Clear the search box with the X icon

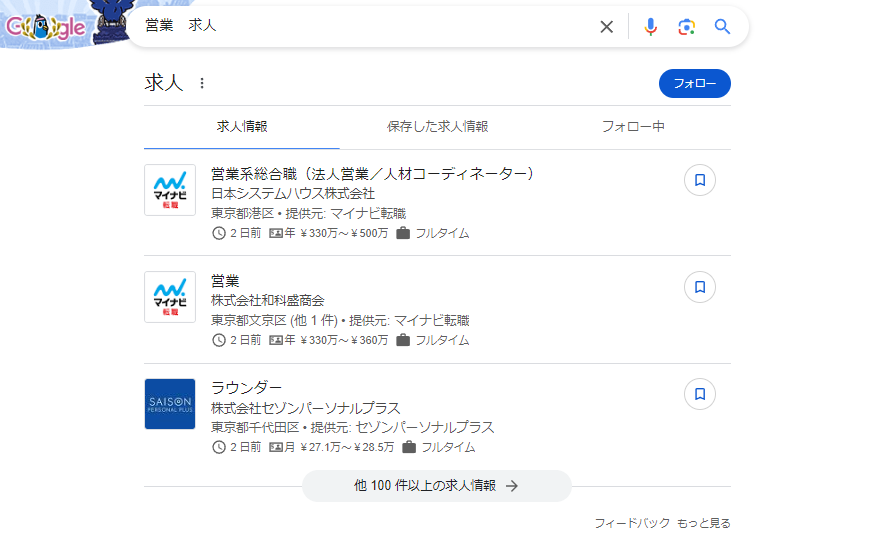coord(606,27)
